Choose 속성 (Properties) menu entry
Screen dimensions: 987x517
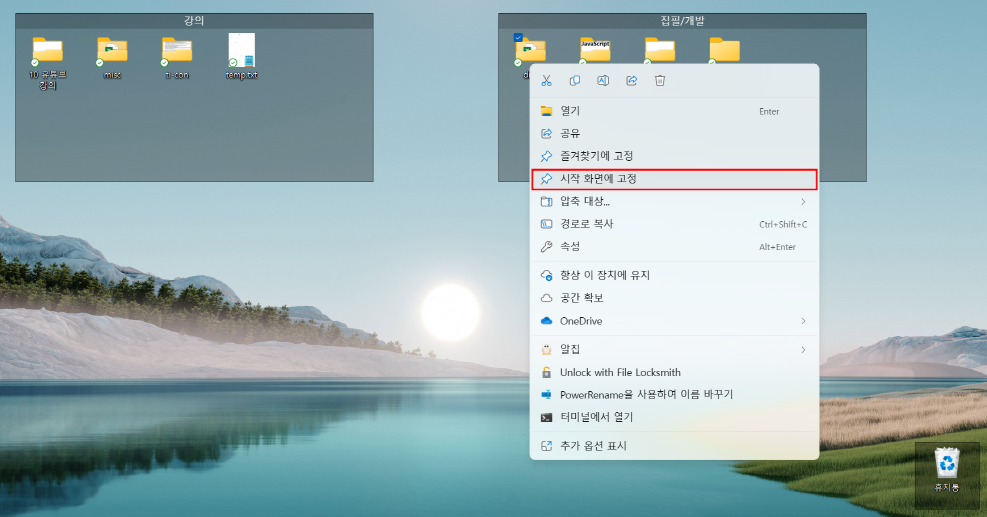click(674, 247)
